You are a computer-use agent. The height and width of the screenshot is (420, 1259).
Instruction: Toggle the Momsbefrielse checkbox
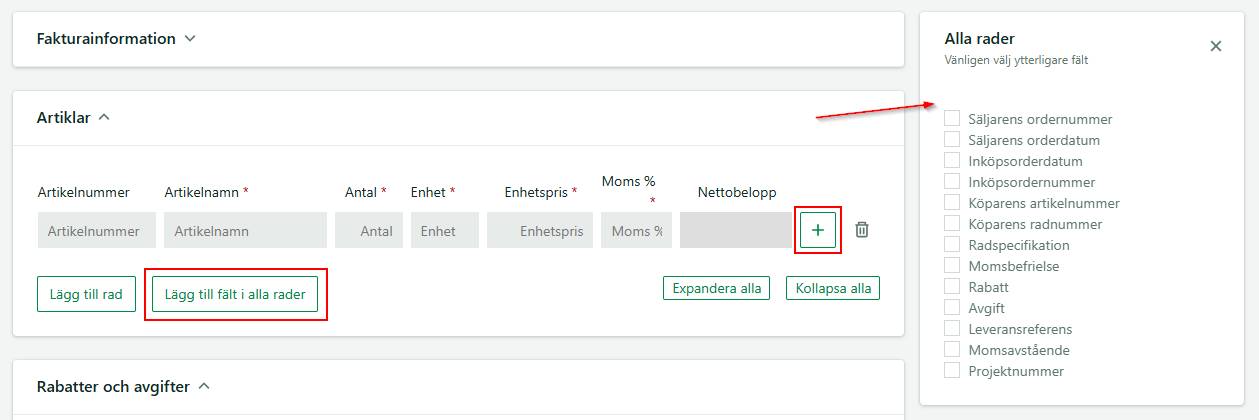pos(952,266)
